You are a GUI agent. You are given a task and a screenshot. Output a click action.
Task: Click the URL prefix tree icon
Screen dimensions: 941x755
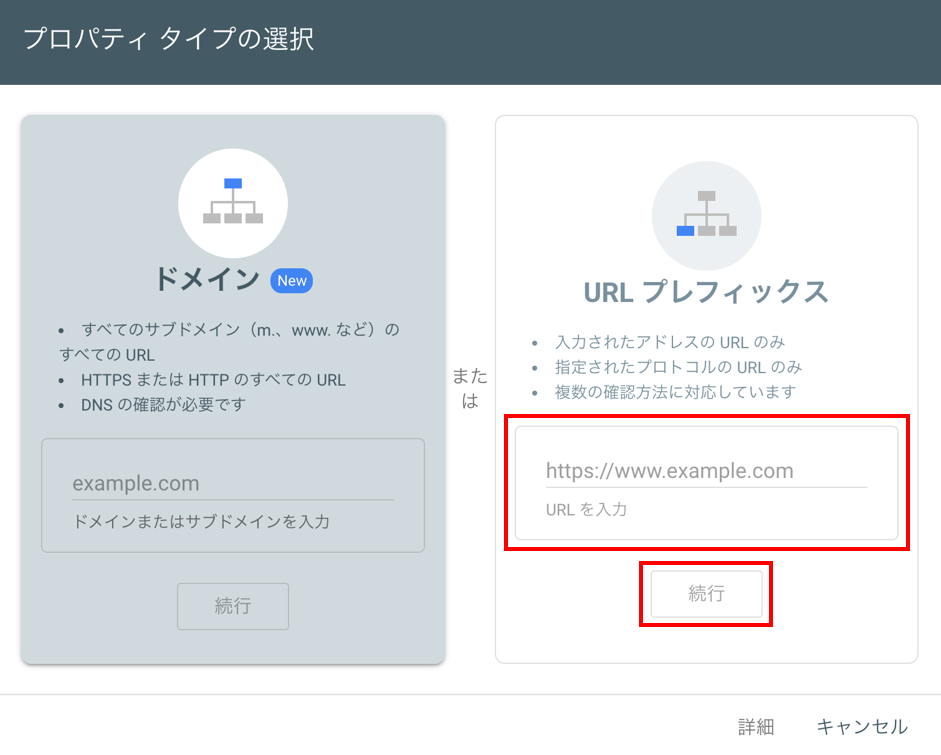pos(706,215)
